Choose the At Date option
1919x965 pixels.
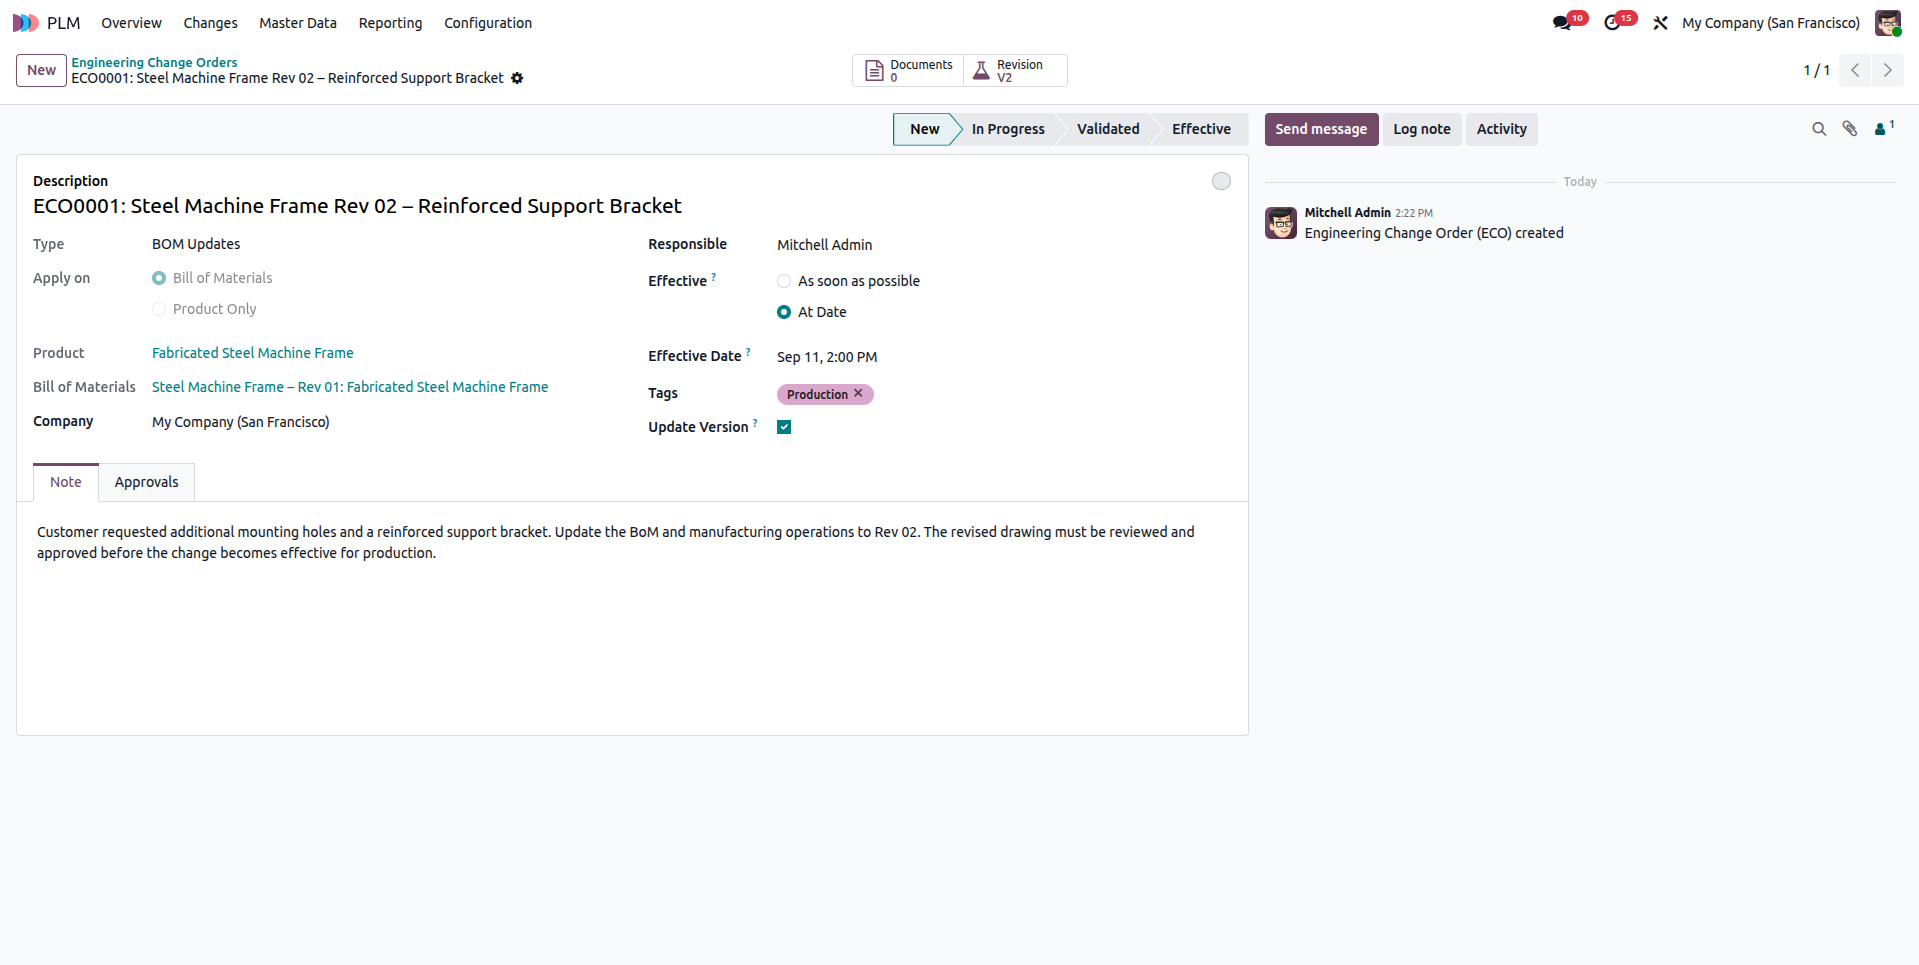784,312
